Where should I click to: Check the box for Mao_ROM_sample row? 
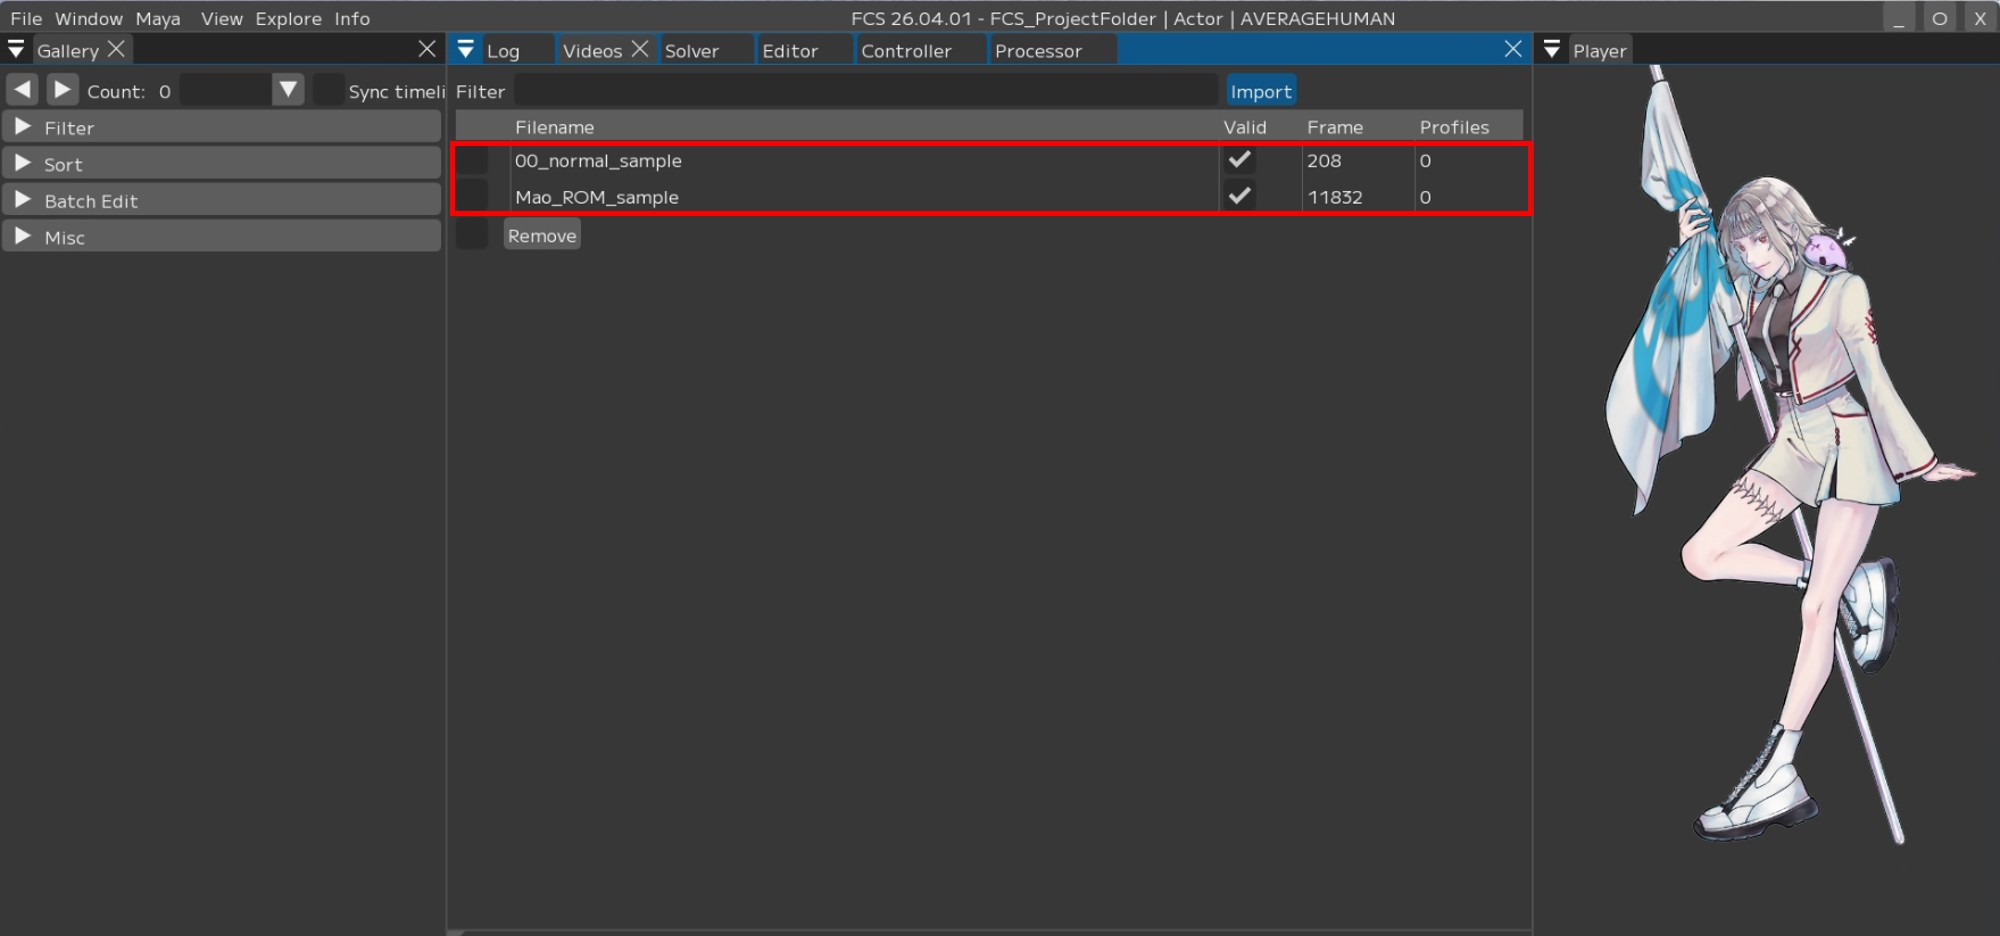[472, 197]
